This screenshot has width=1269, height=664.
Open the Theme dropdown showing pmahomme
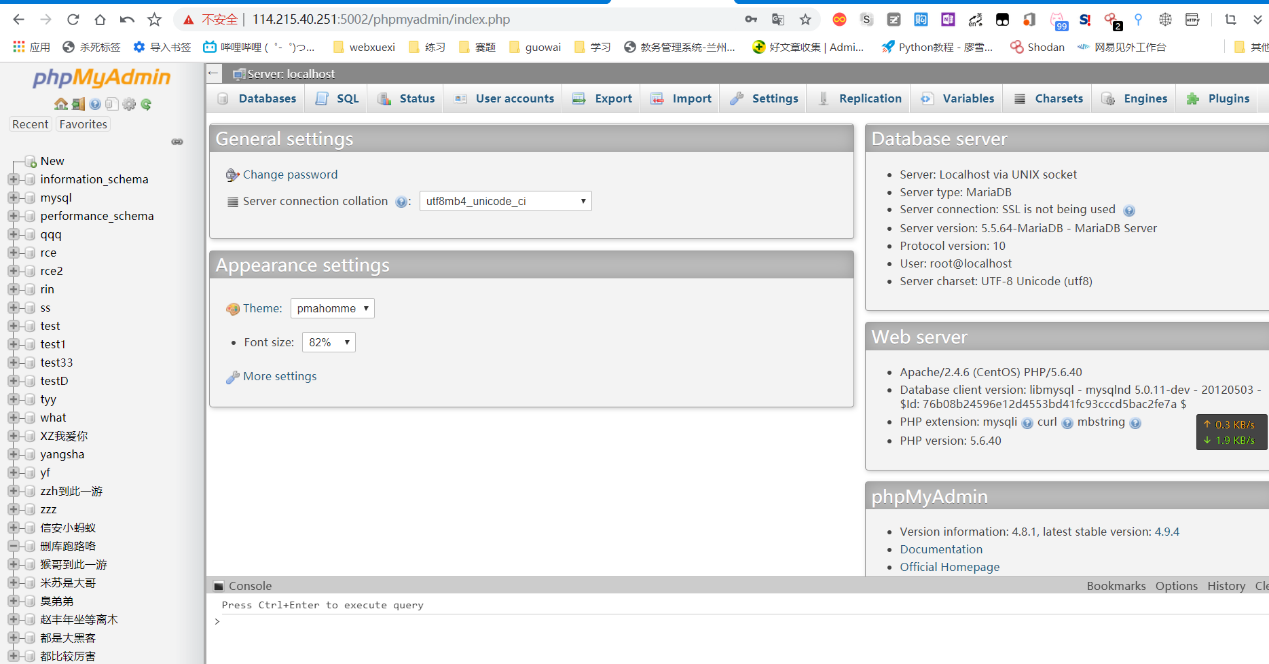[332, 308]
